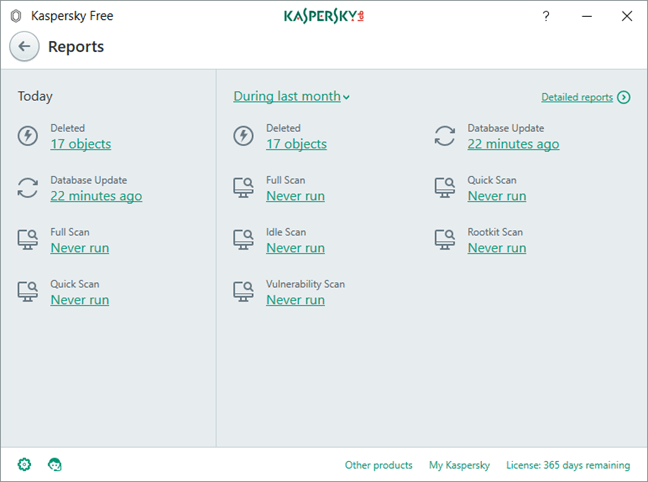This screenshot has width=648, height=482.
Task: Click the Vulnerability Scan monitor icon
Action: [243, 292]
